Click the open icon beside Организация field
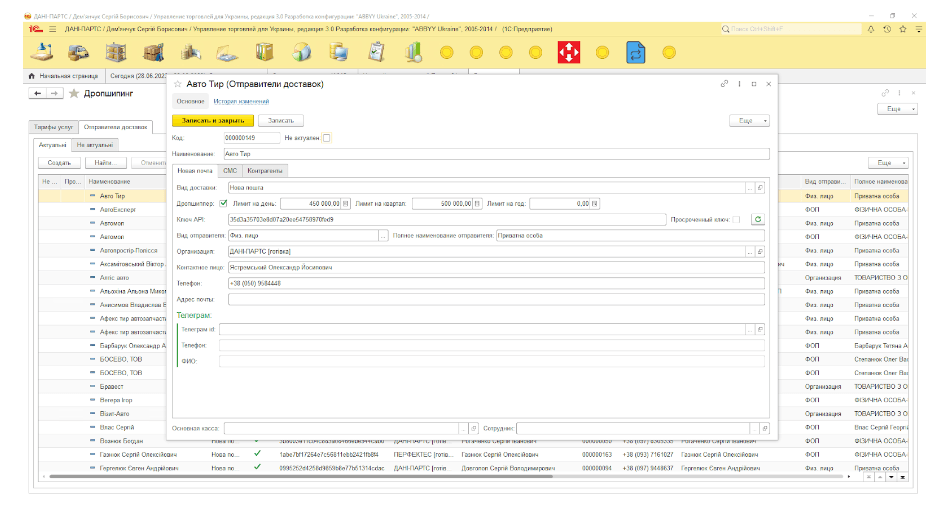The width and height of the screenshot is (940, 508). [760, 251]
